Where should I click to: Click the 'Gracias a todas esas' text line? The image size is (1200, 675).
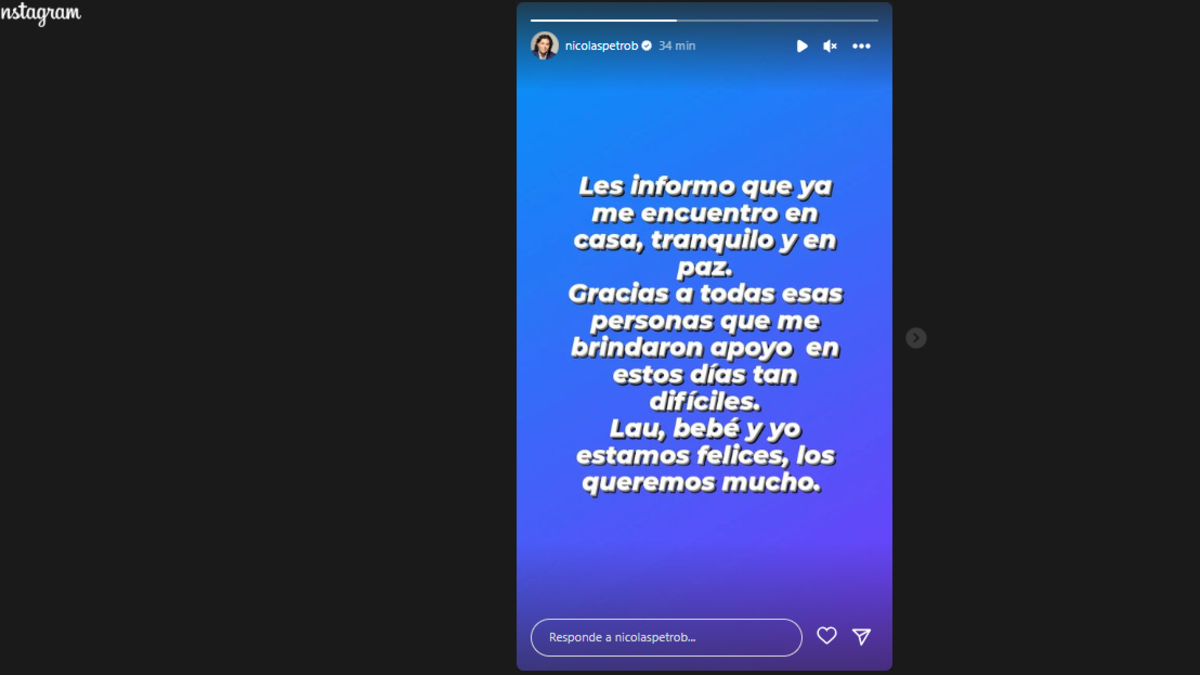tap(705, 295)
